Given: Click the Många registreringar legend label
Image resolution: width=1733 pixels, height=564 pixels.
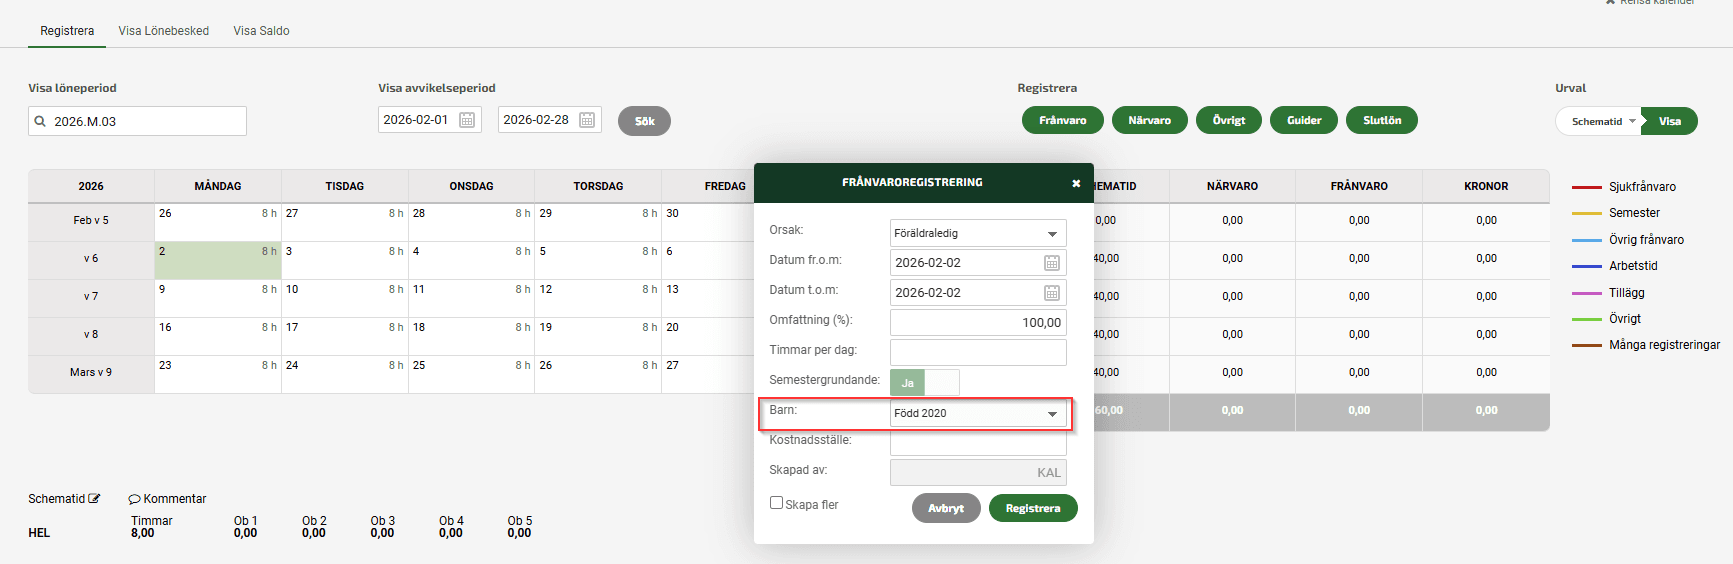Looking at the screenshot, I should (x=1664, y=345).
